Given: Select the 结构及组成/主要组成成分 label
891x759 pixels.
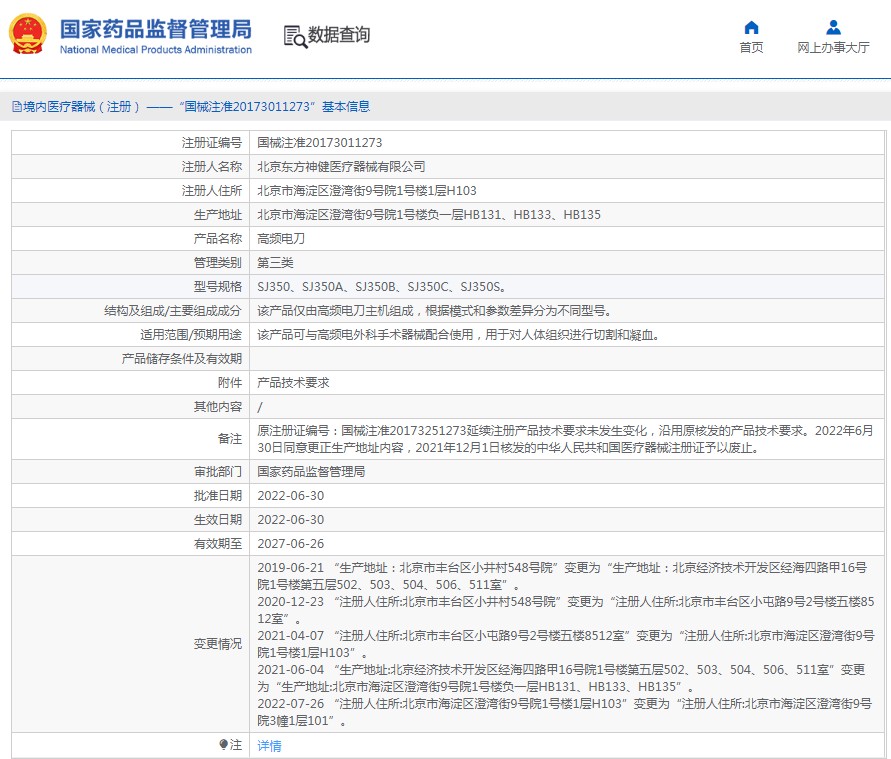Looking at the screenshot, I should pyautogui.click(x=173, y=311).
